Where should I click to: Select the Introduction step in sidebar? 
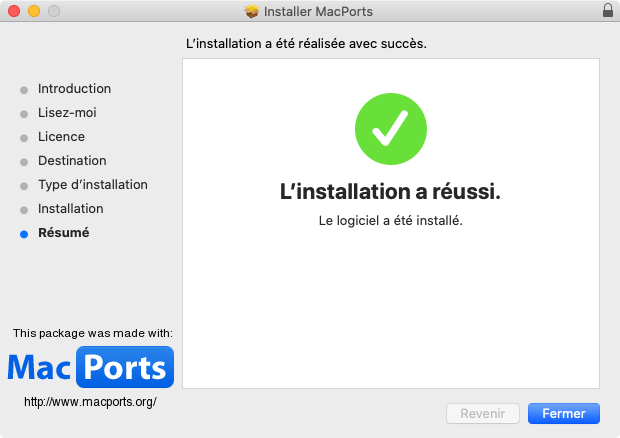tap(74, 89)
